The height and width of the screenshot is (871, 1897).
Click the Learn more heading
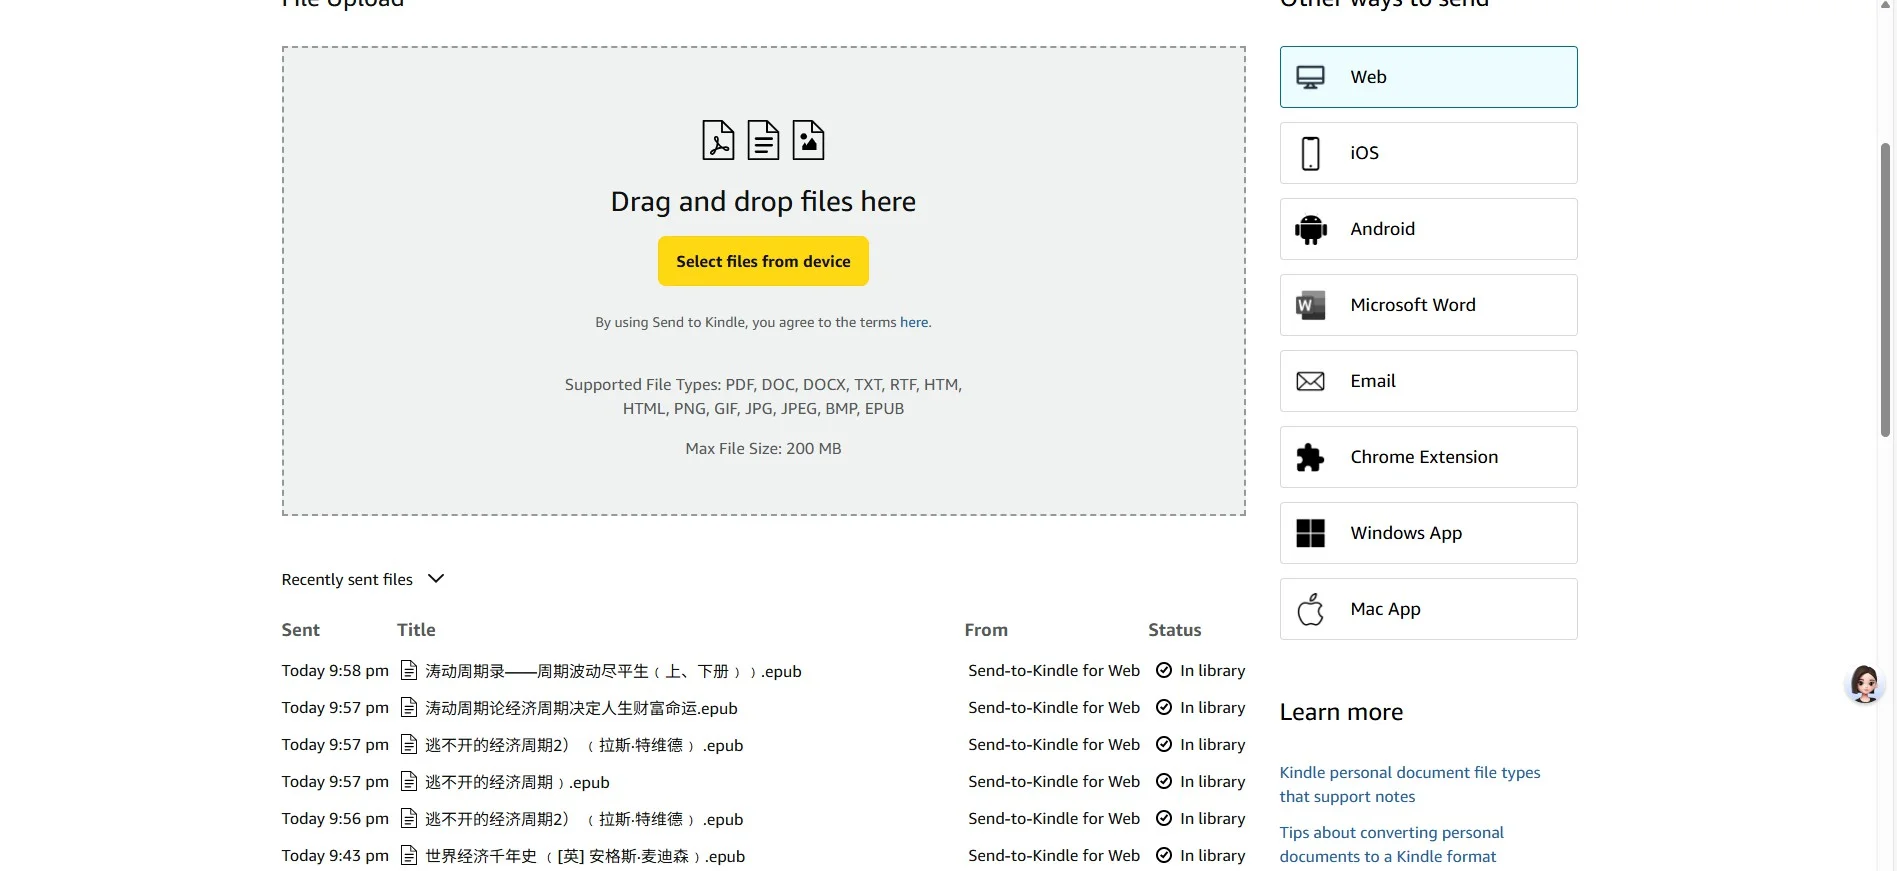pyautogui.click(x=1341, y=712)
